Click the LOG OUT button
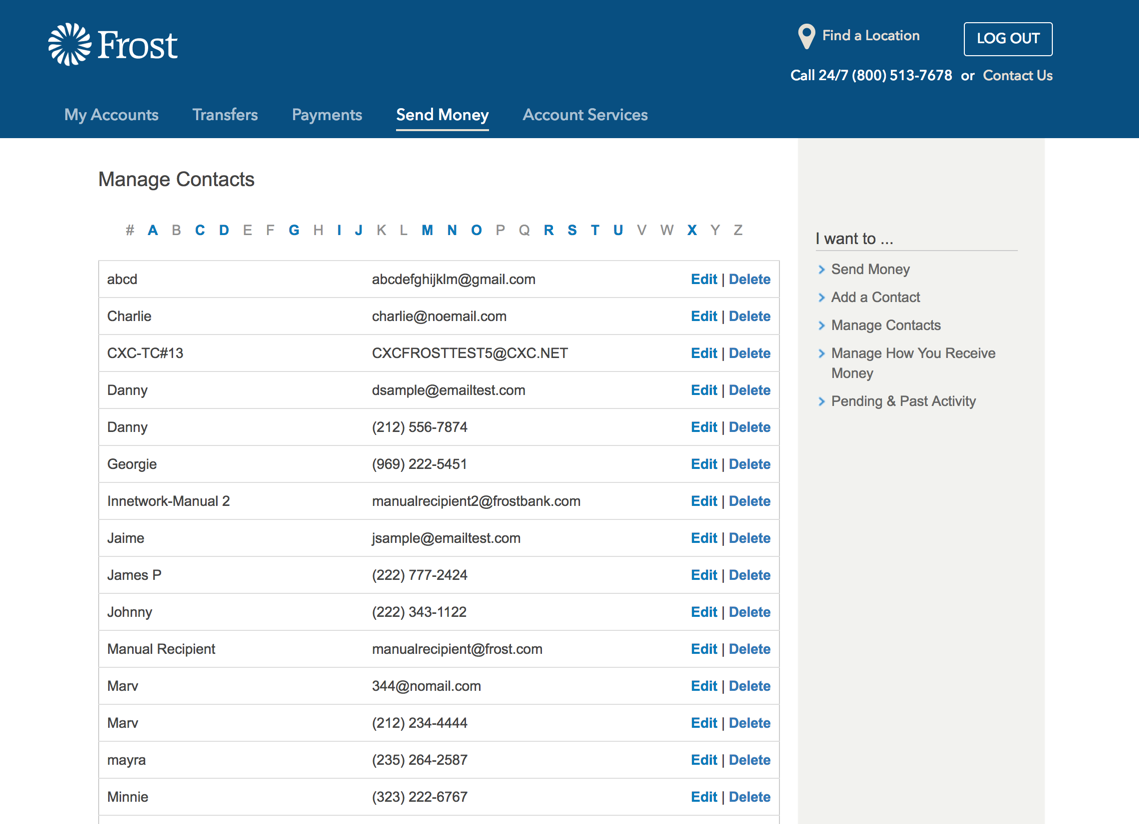The image size is (1139, 824). tap(1008, 39)
